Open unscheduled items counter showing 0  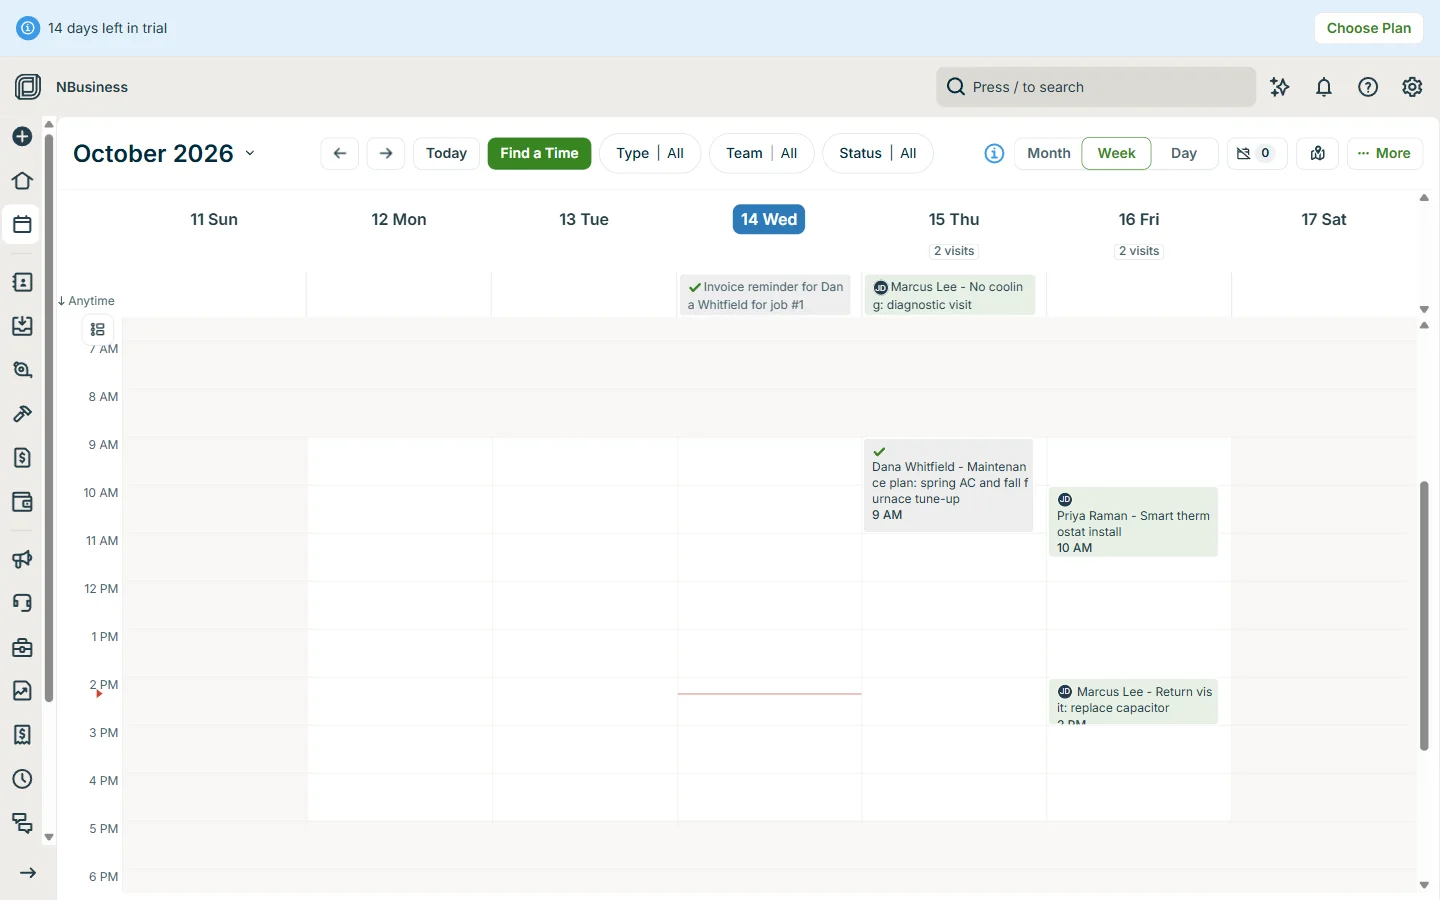pyautogui.click(x=1257, y=153)
